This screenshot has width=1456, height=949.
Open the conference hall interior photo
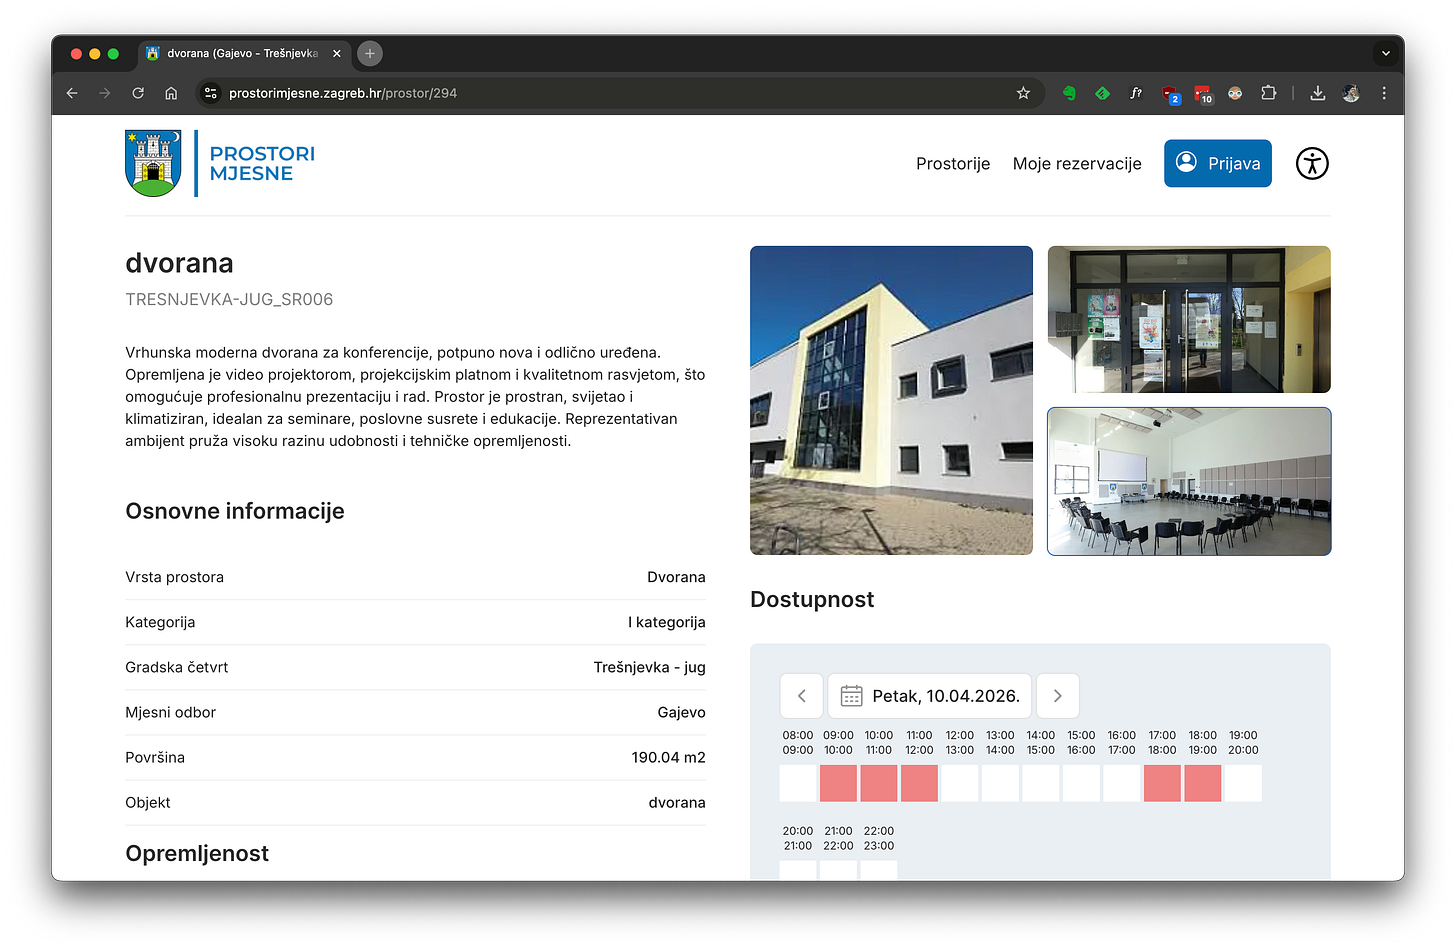click(x=1189, y=481)
